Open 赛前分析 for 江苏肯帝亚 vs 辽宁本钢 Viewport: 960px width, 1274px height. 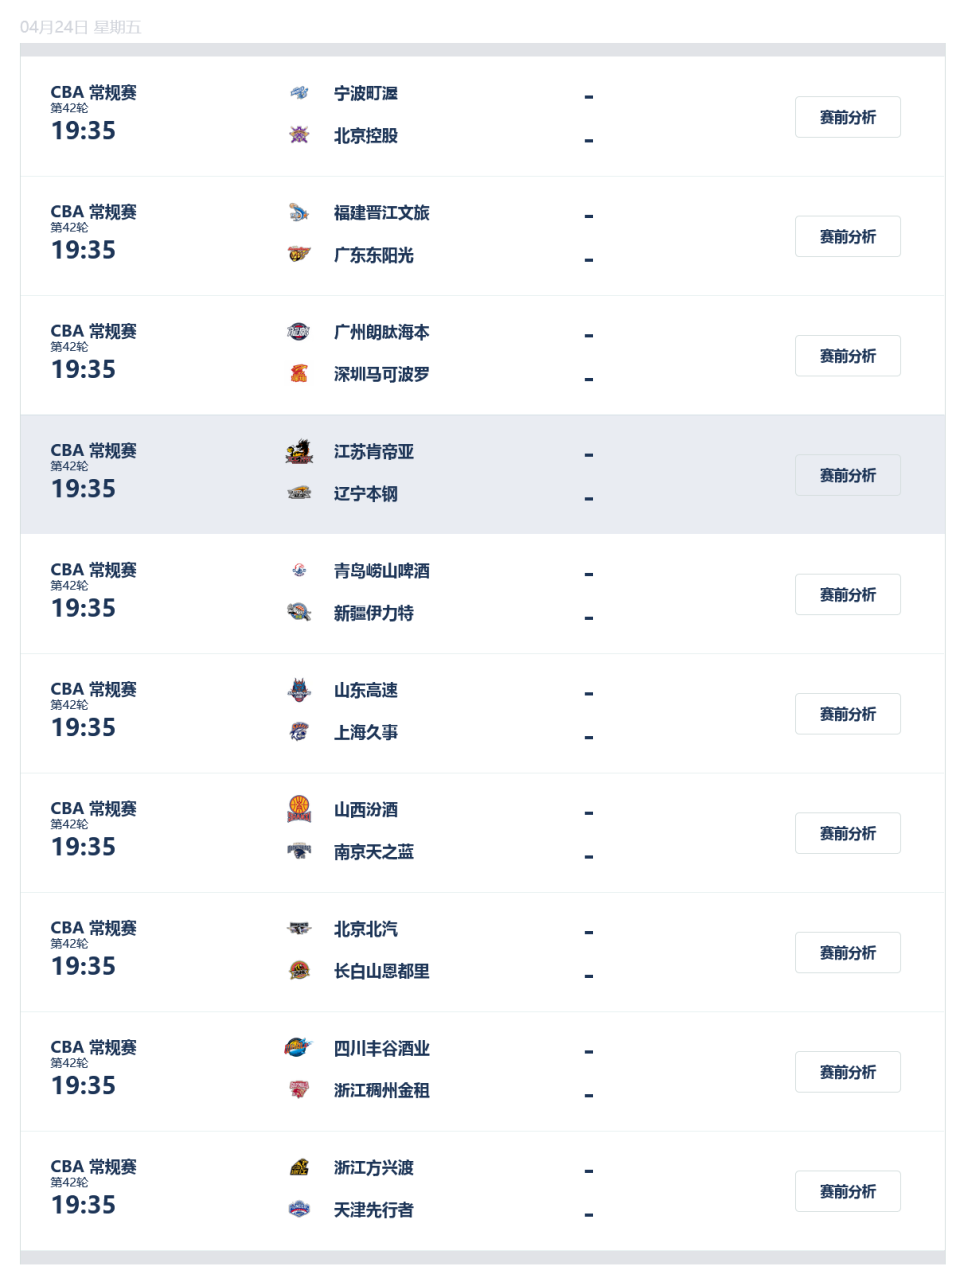coord(847,475)
